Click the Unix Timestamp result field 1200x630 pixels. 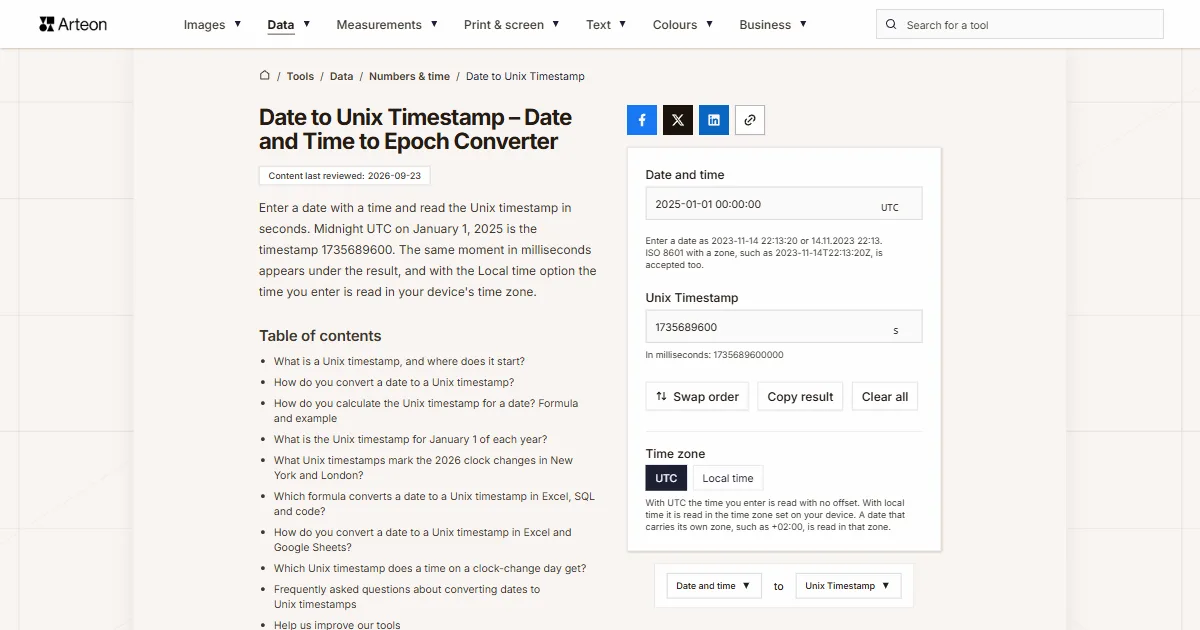click(784, 327)
